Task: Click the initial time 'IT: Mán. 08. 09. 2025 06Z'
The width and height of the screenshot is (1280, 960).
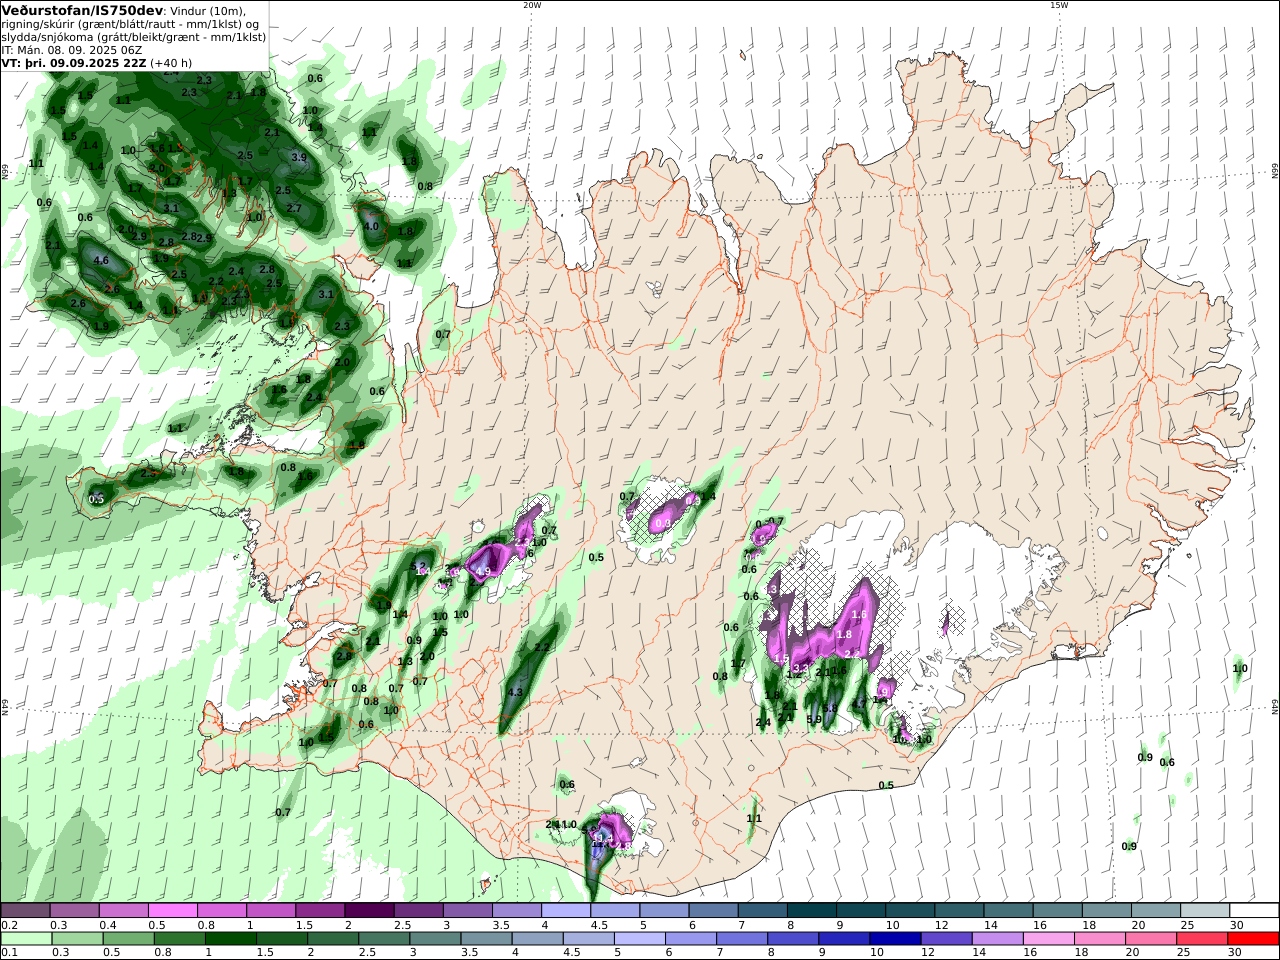Action: 72,49
